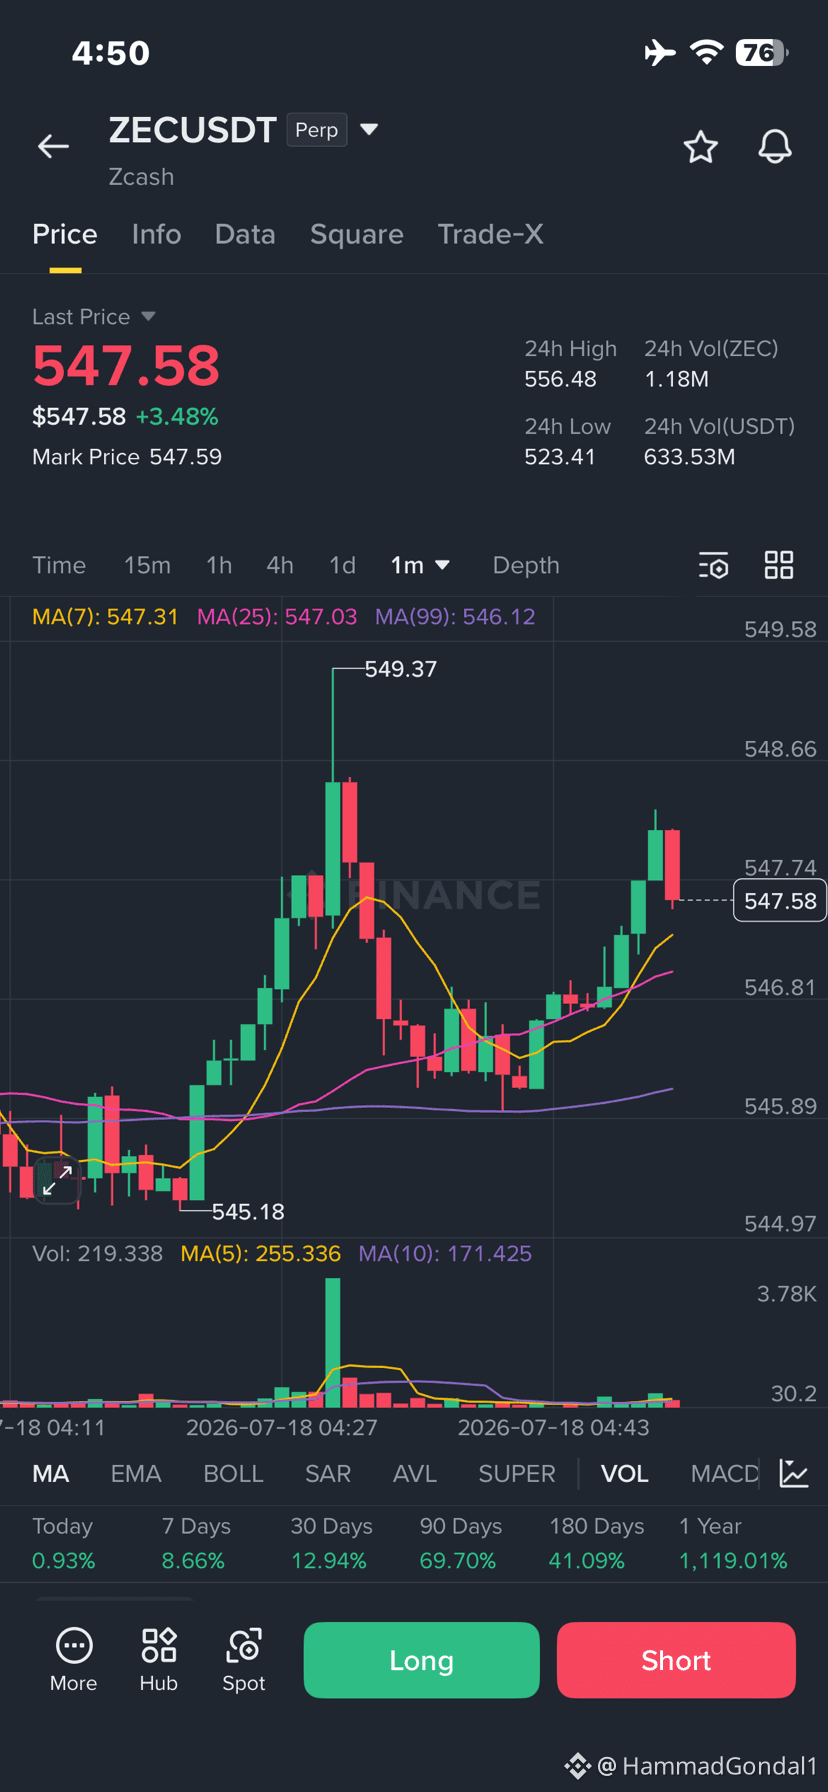
Task: Tap the 7 Days 8.66% performance
Action: point(196,1543)
